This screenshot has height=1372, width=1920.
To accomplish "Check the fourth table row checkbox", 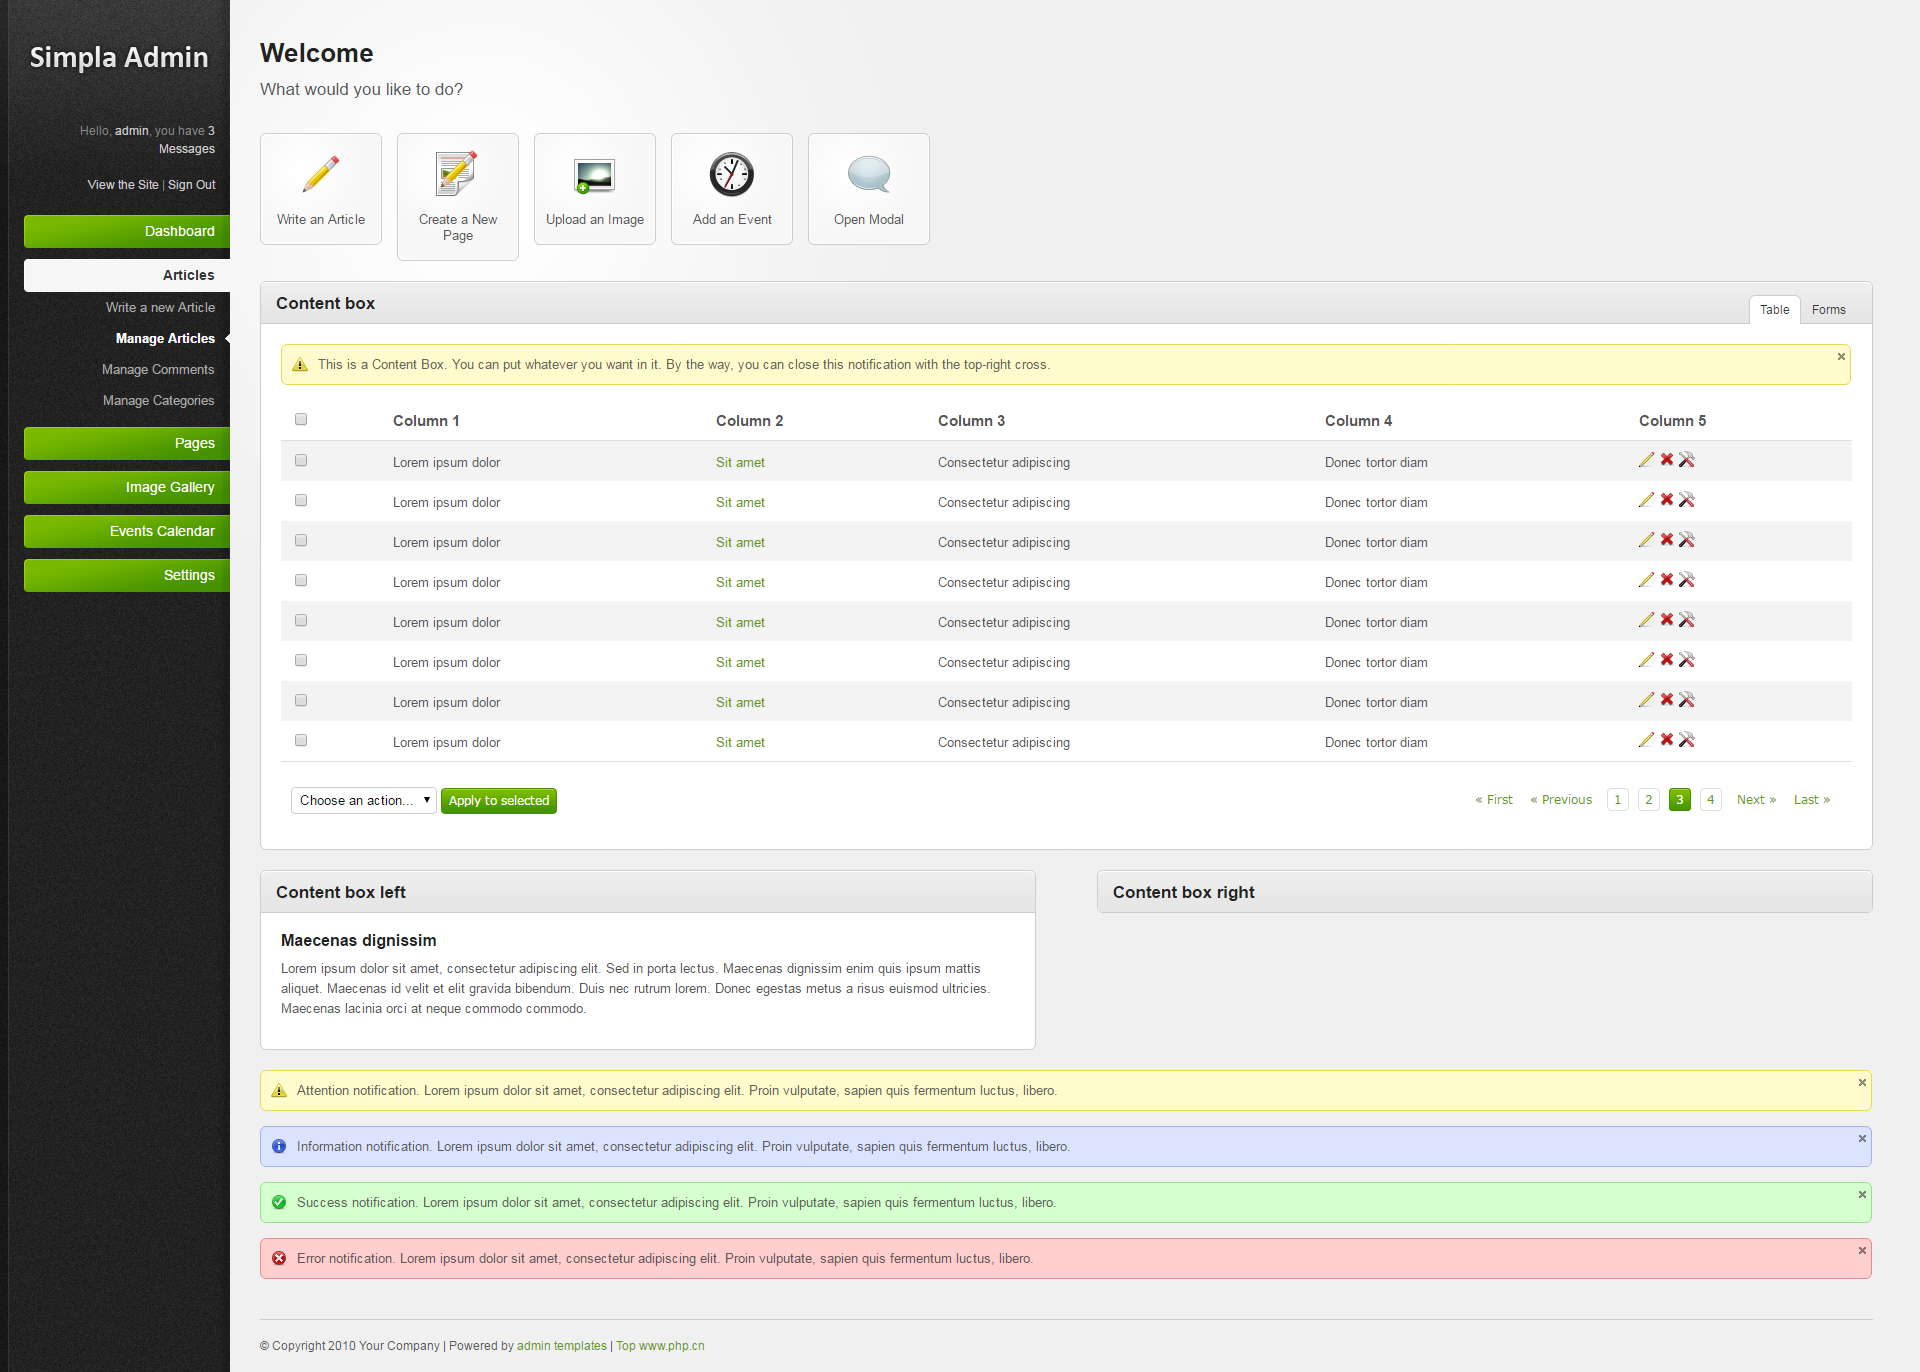I will pyautogui.click(x=301, y=581).
